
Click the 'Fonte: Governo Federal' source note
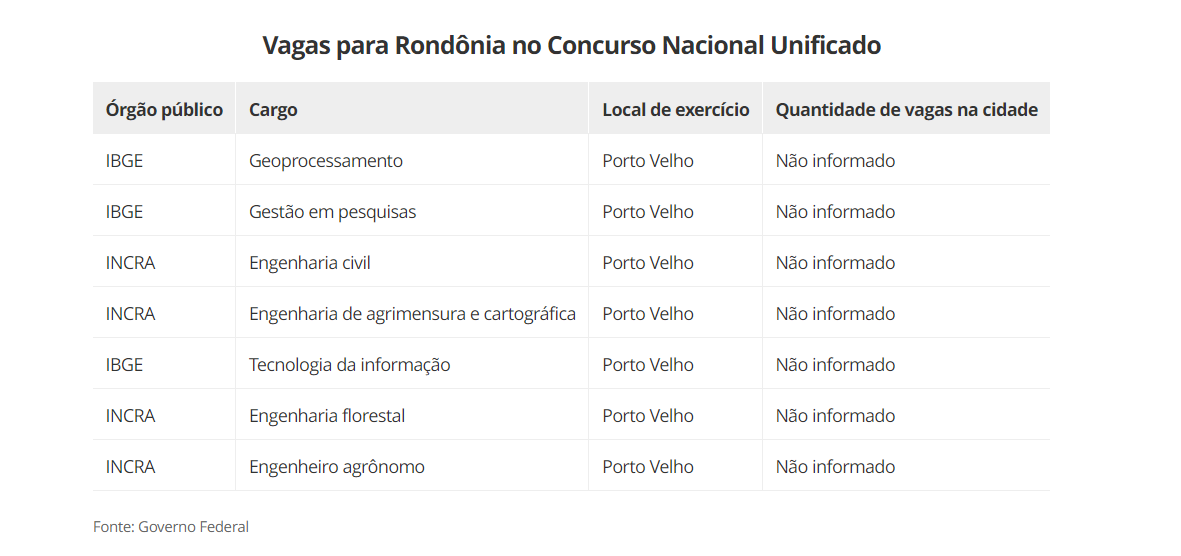click(171, 527)
